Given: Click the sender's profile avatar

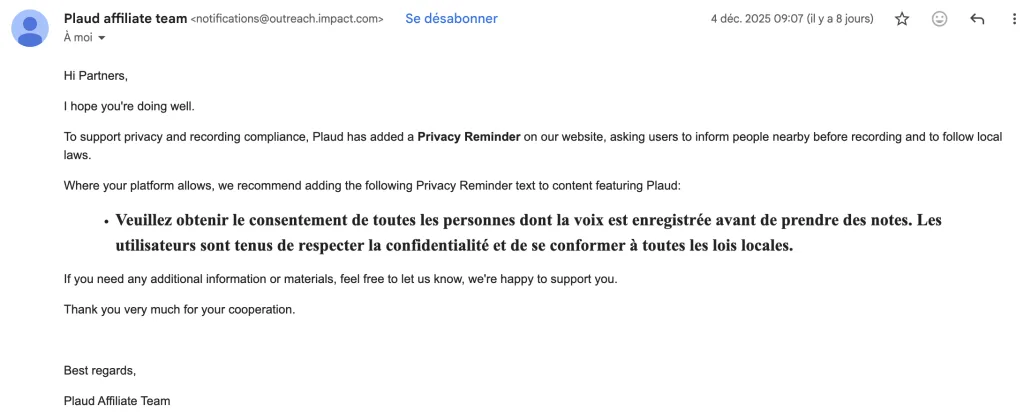Looking at the screenshot, I should (31, 28).
